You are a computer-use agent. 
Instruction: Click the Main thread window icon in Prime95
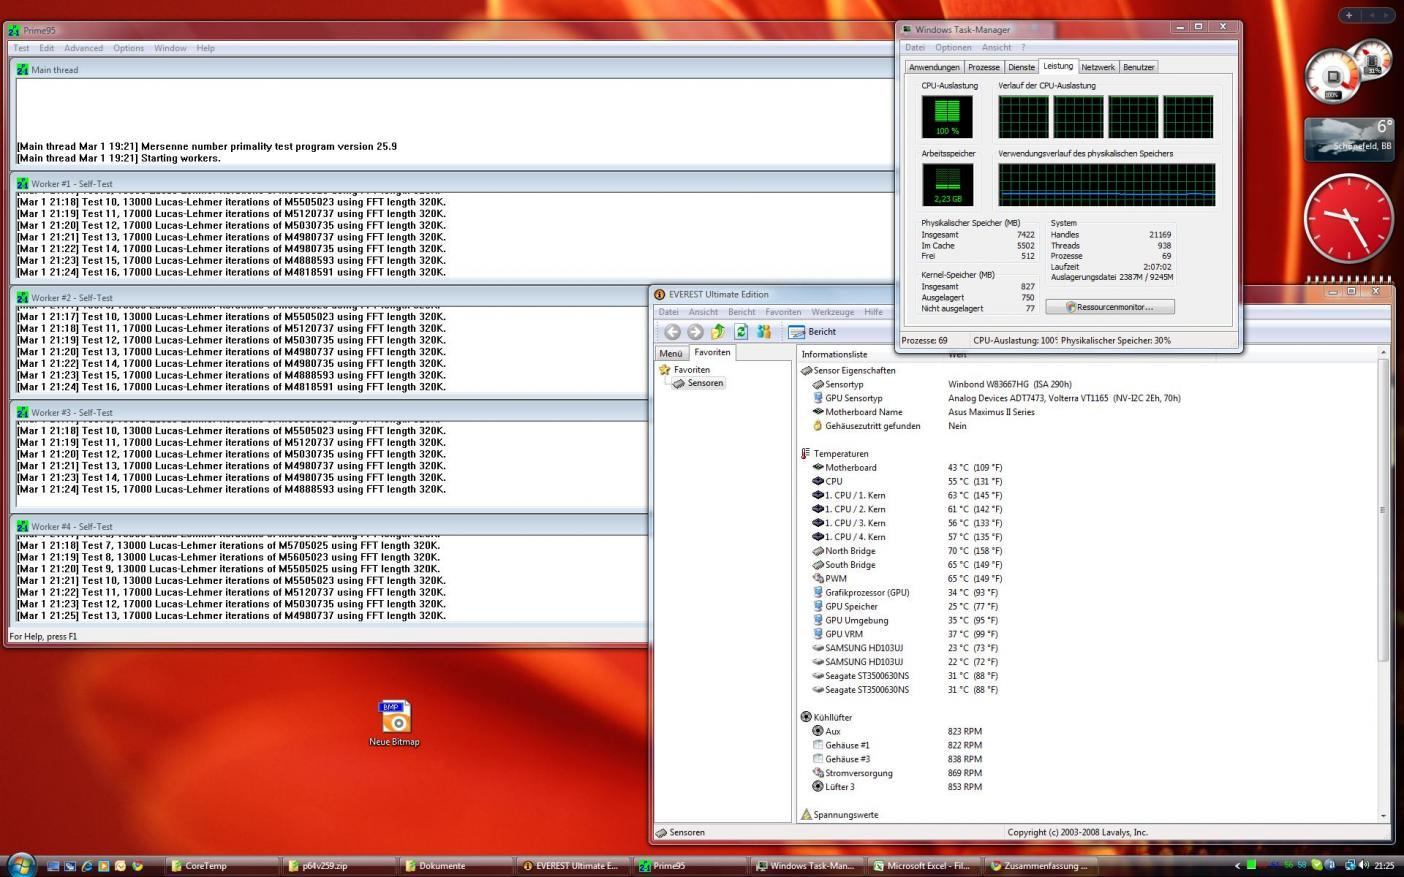coord(22,70)
